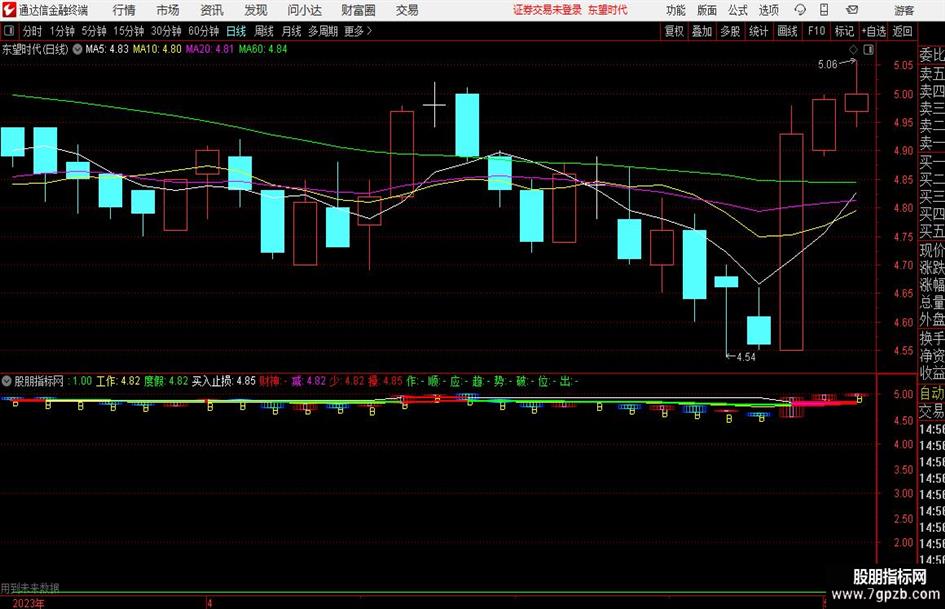Click the 用到未来数据 notice text
945x609 pixels.
30,588
